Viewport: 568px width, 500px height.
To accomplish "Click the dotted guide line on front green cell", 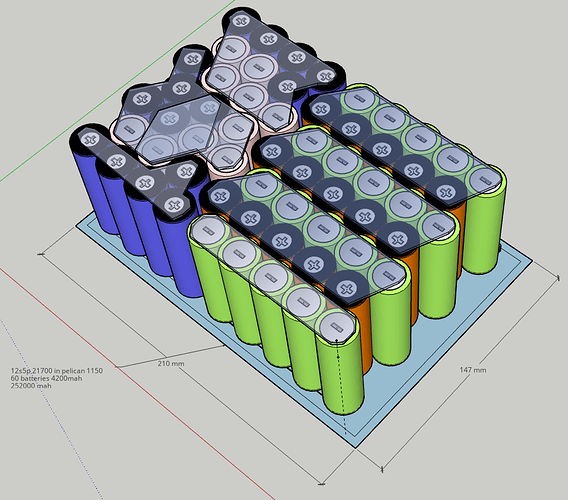I will (x=341, y=387).
